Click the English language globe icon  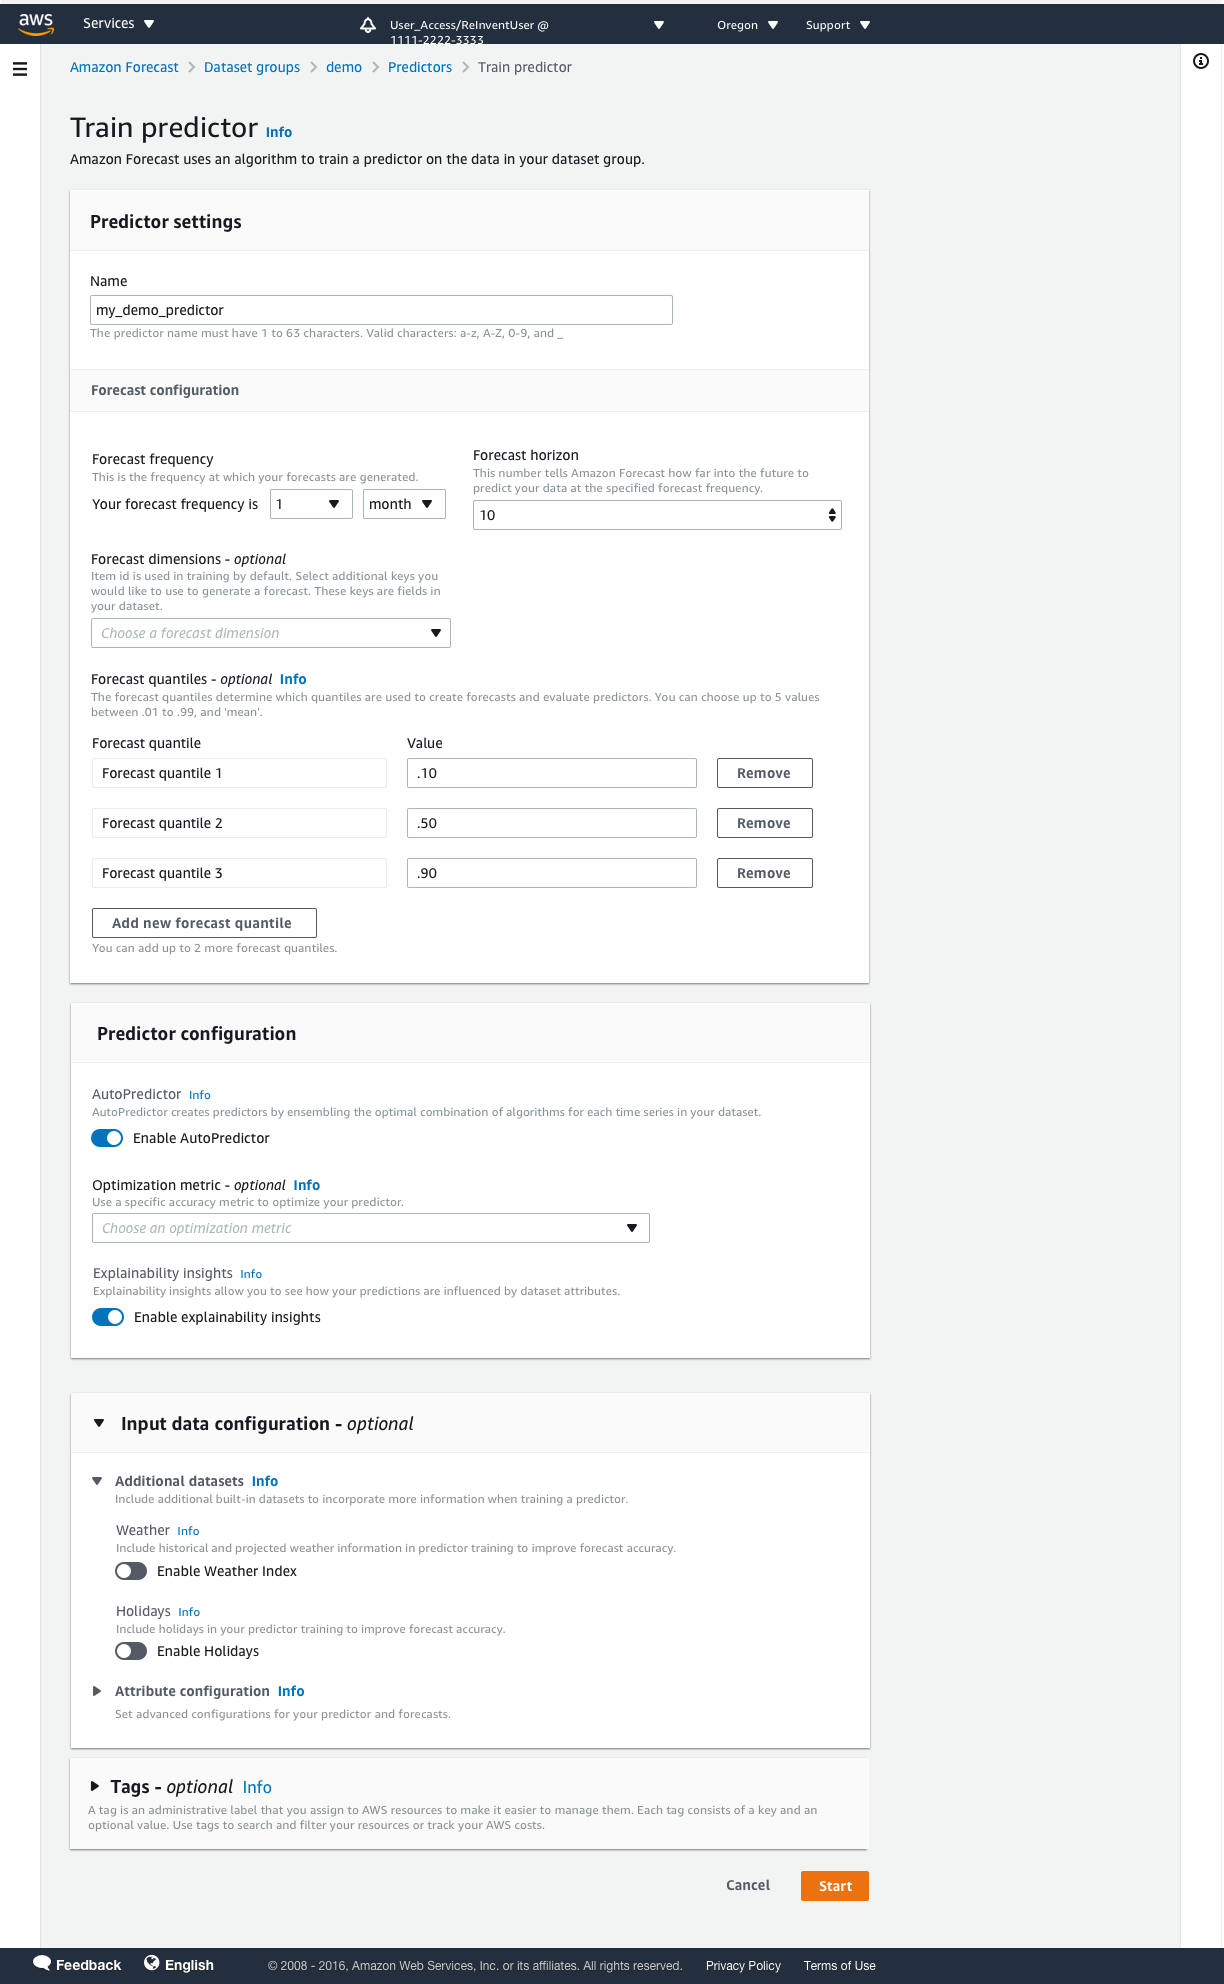[152, 1962]
